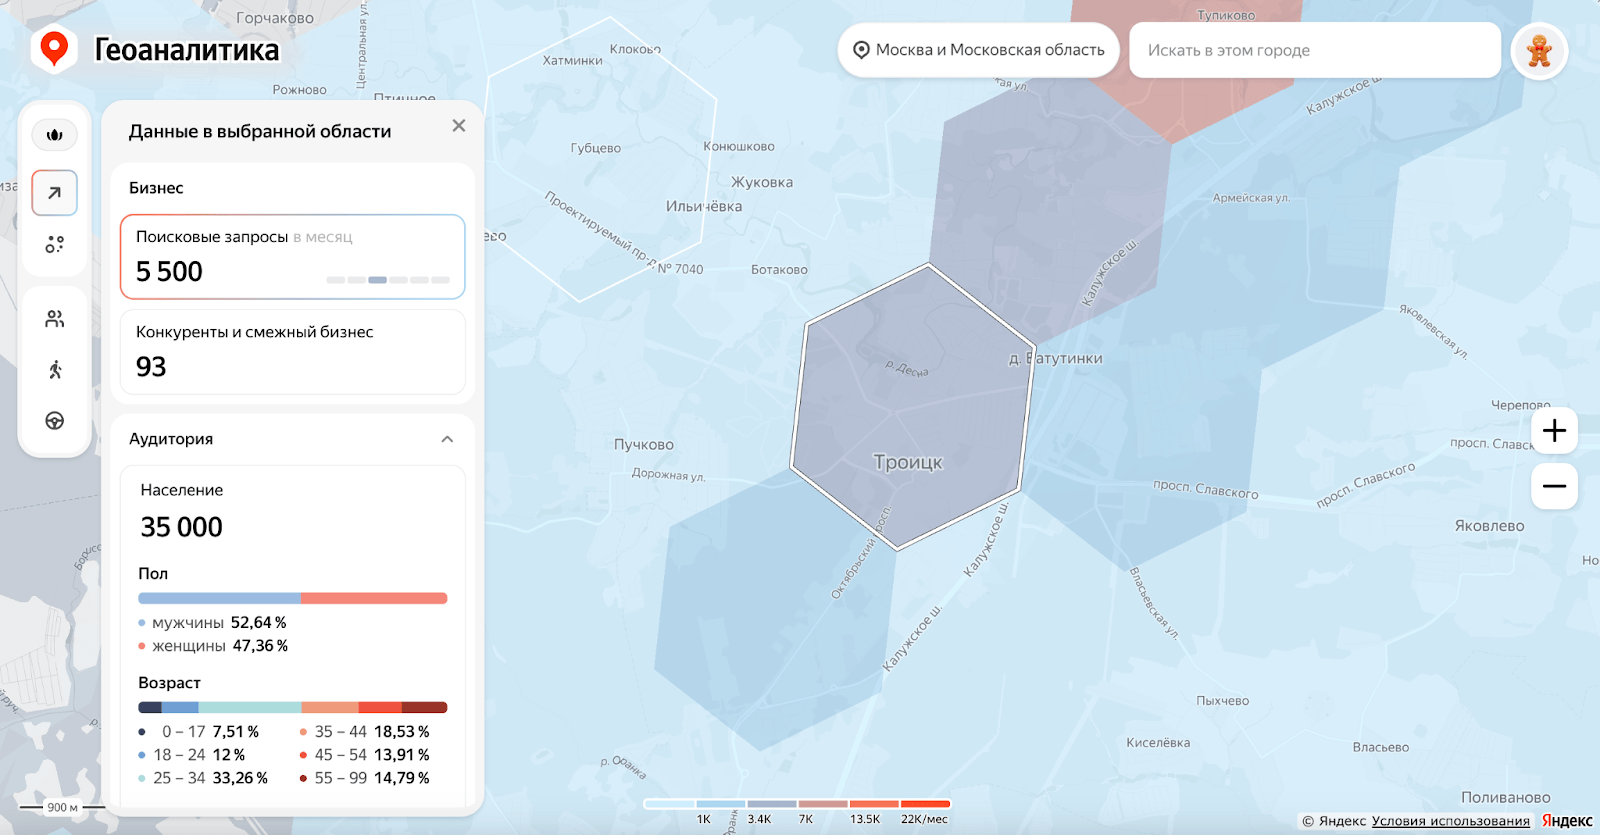Image resolution: width=1600 pixels, height=835 pixels.
Task: Click the Искать в этом городе search field
Action: (x=1315, y=50)
